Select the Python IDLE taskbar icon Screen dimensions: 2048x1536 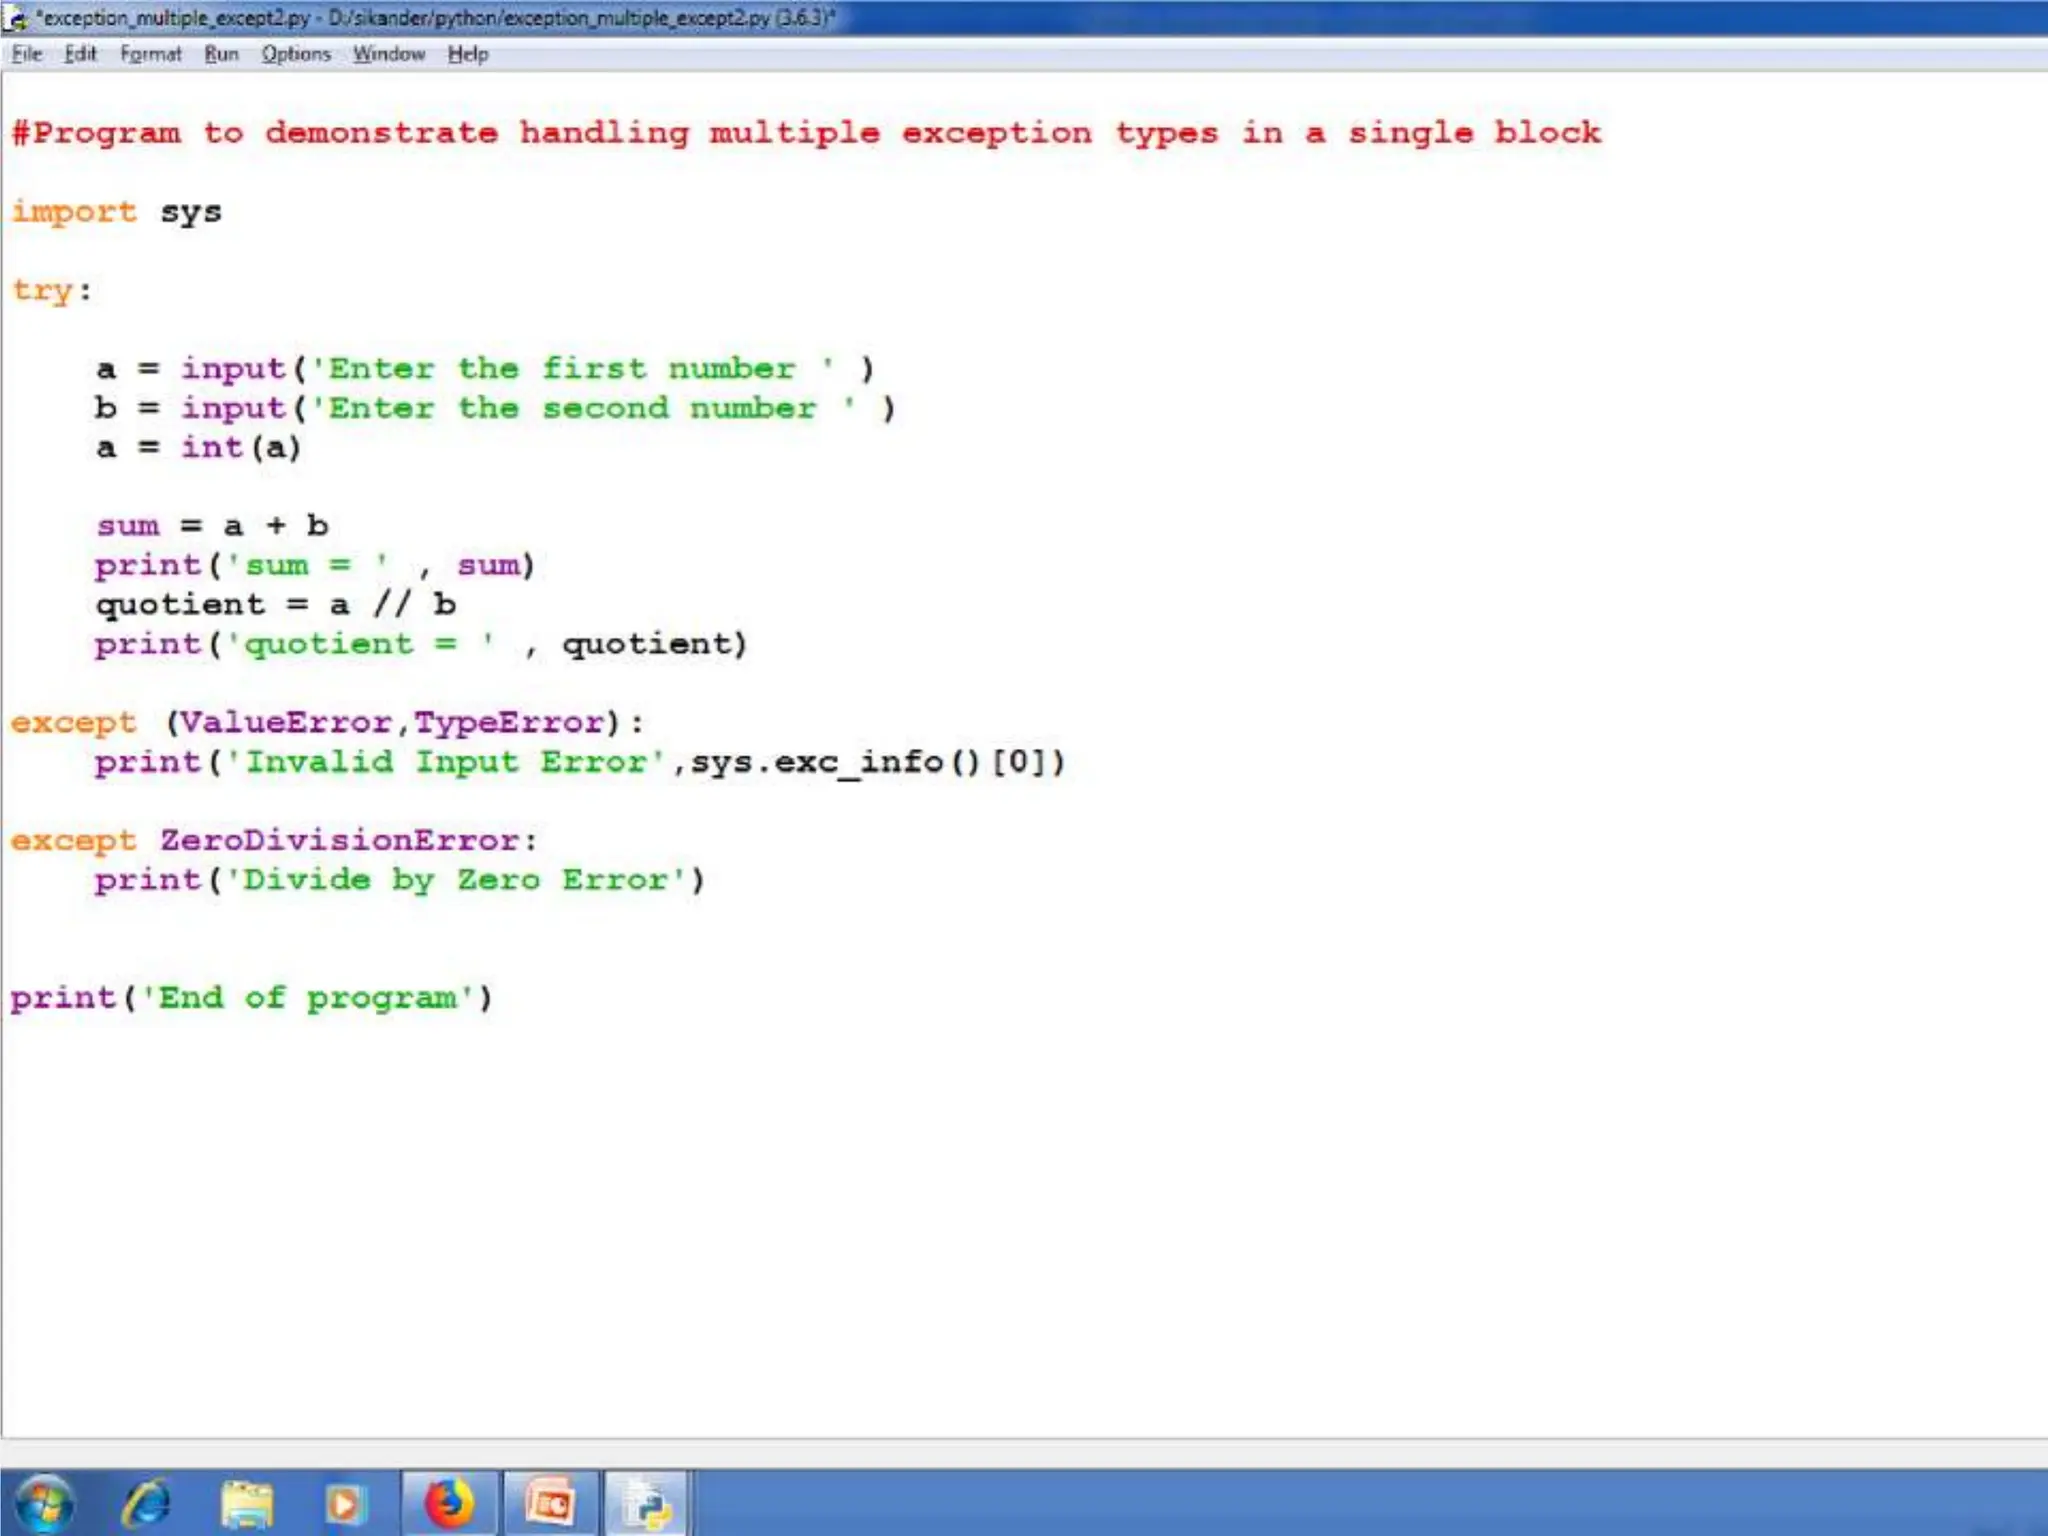(x=646, y=1503)
